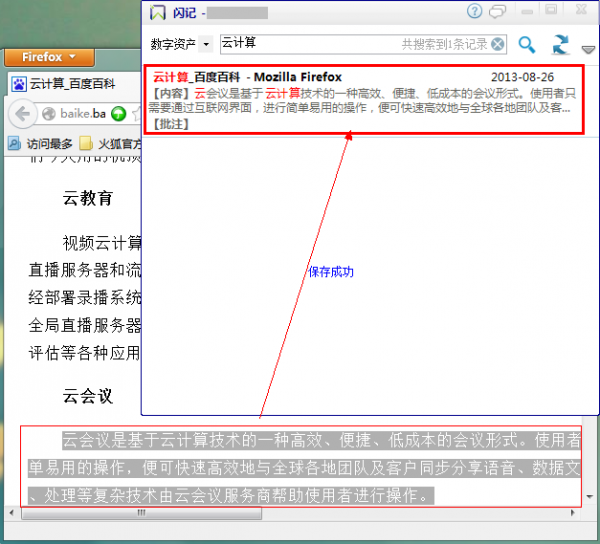Open the 访问最多 bookmarks item
This screenshot has height=544, width=600.
[41, 144]
